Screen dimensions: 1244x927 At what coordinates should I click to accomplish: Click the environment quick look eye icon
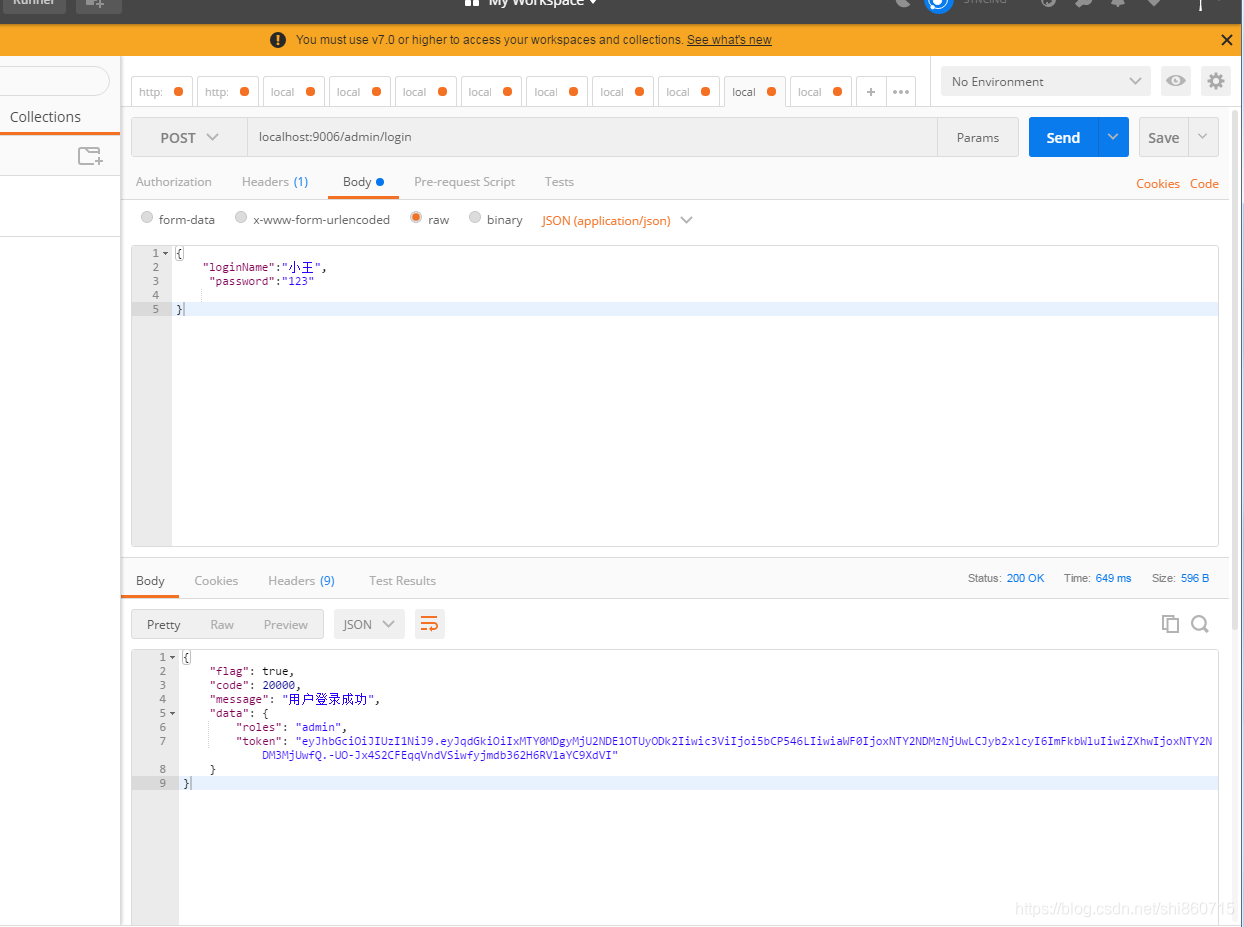(1176, 81)
